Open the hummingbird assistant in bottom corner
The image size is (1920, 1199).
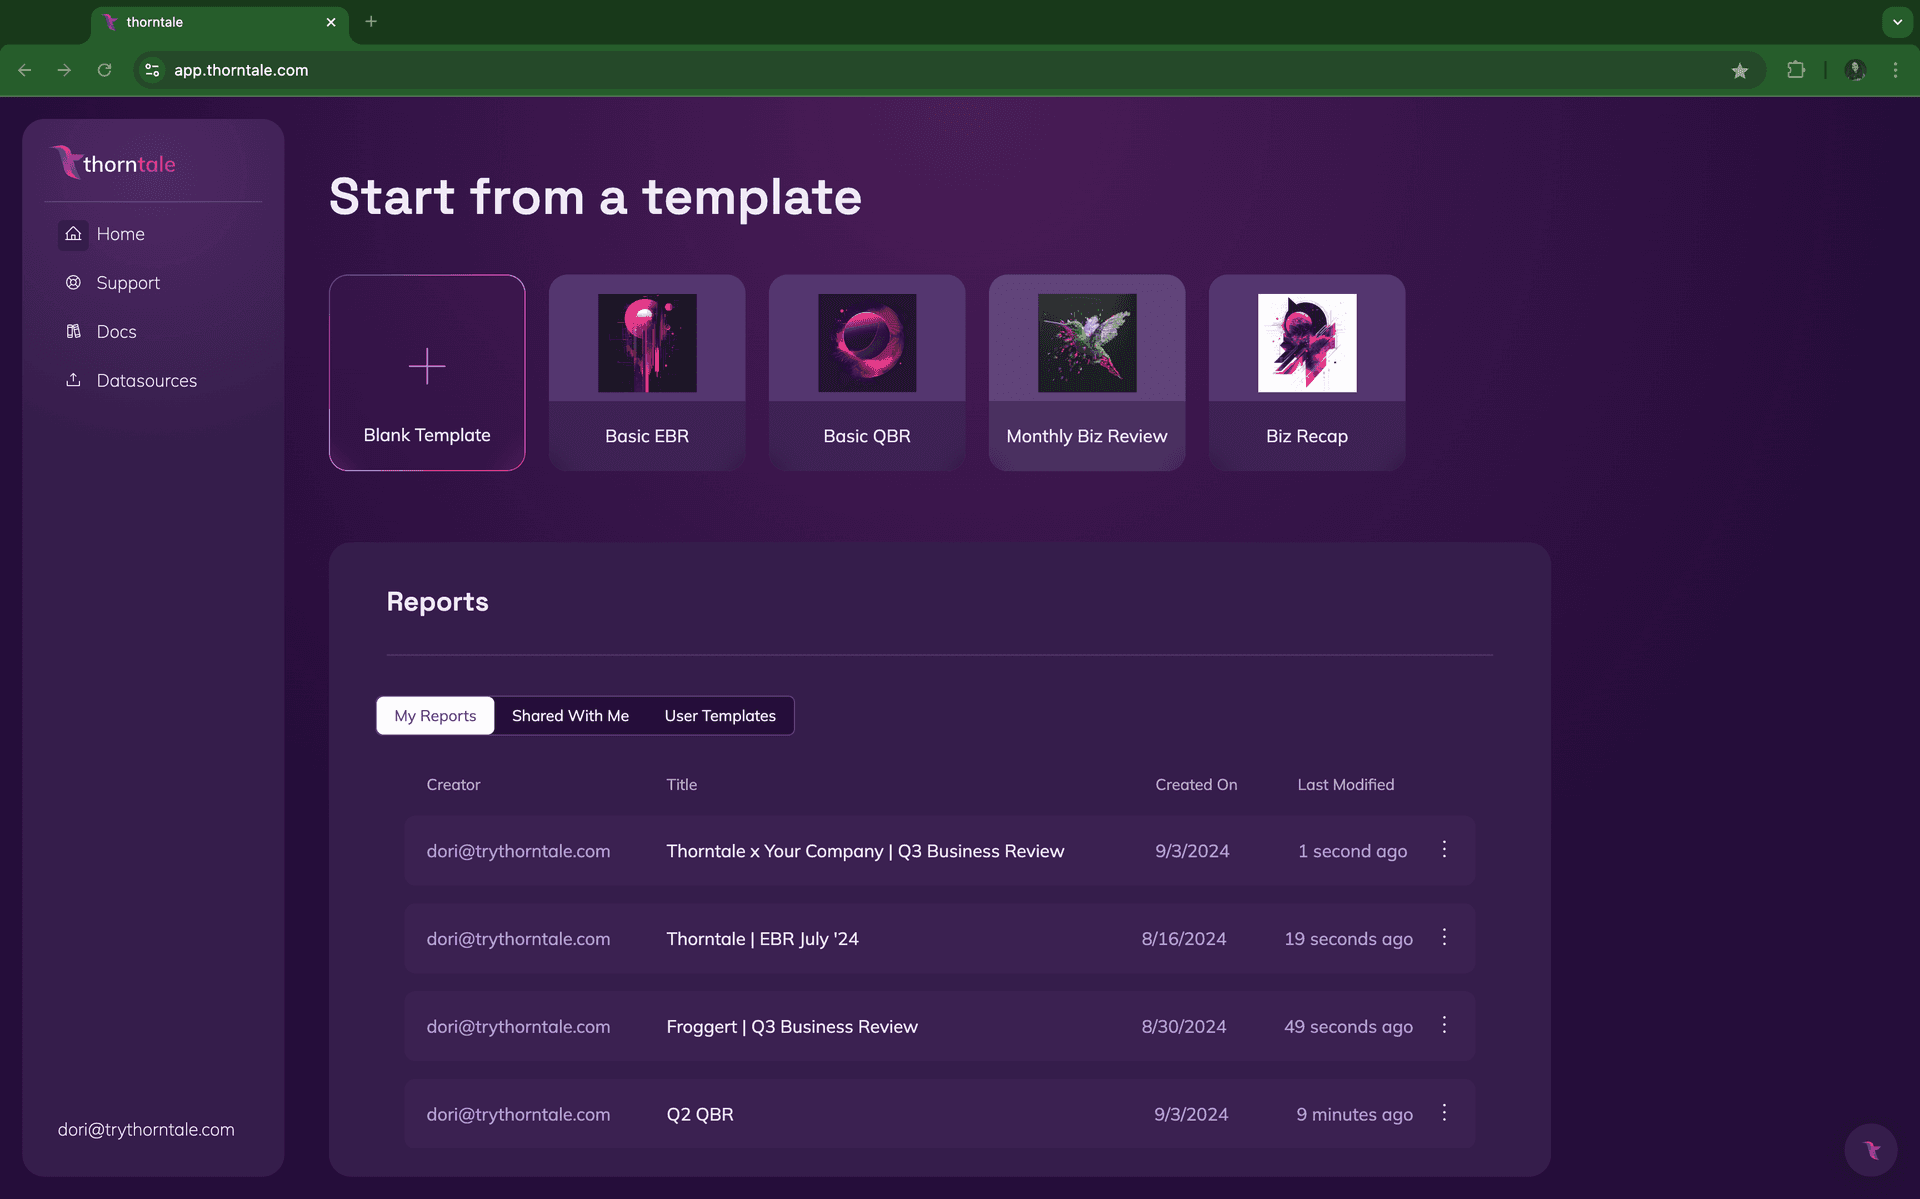tap(1872, 1150)
